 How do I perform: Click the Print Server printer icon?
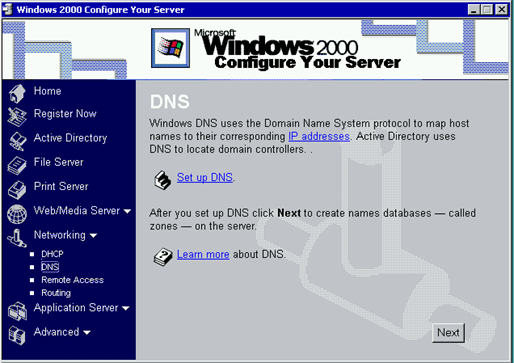tap(17, 189)
